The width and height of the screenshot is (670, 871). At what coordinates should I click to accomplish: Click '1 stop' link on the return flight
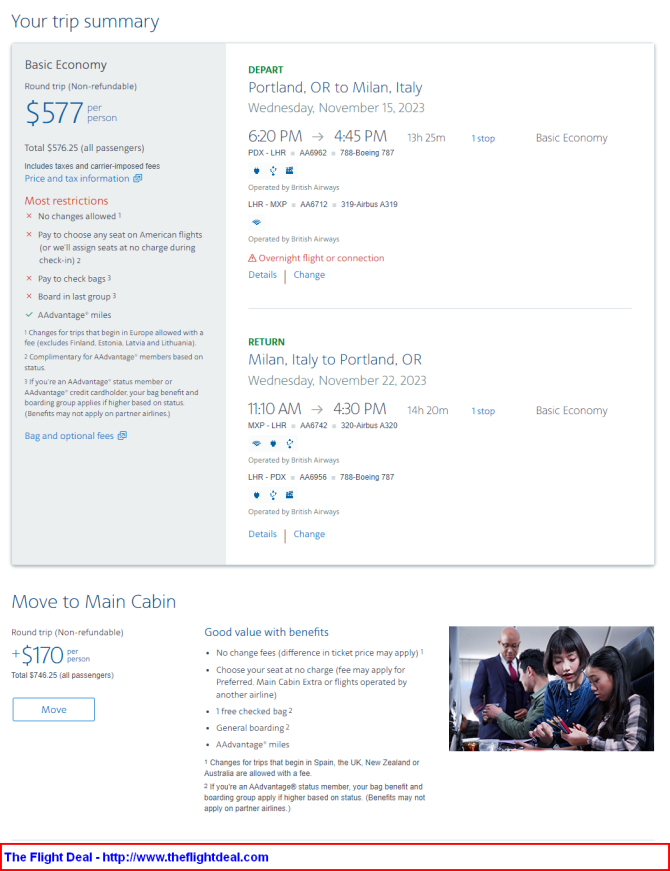click(x=483, y=411)
